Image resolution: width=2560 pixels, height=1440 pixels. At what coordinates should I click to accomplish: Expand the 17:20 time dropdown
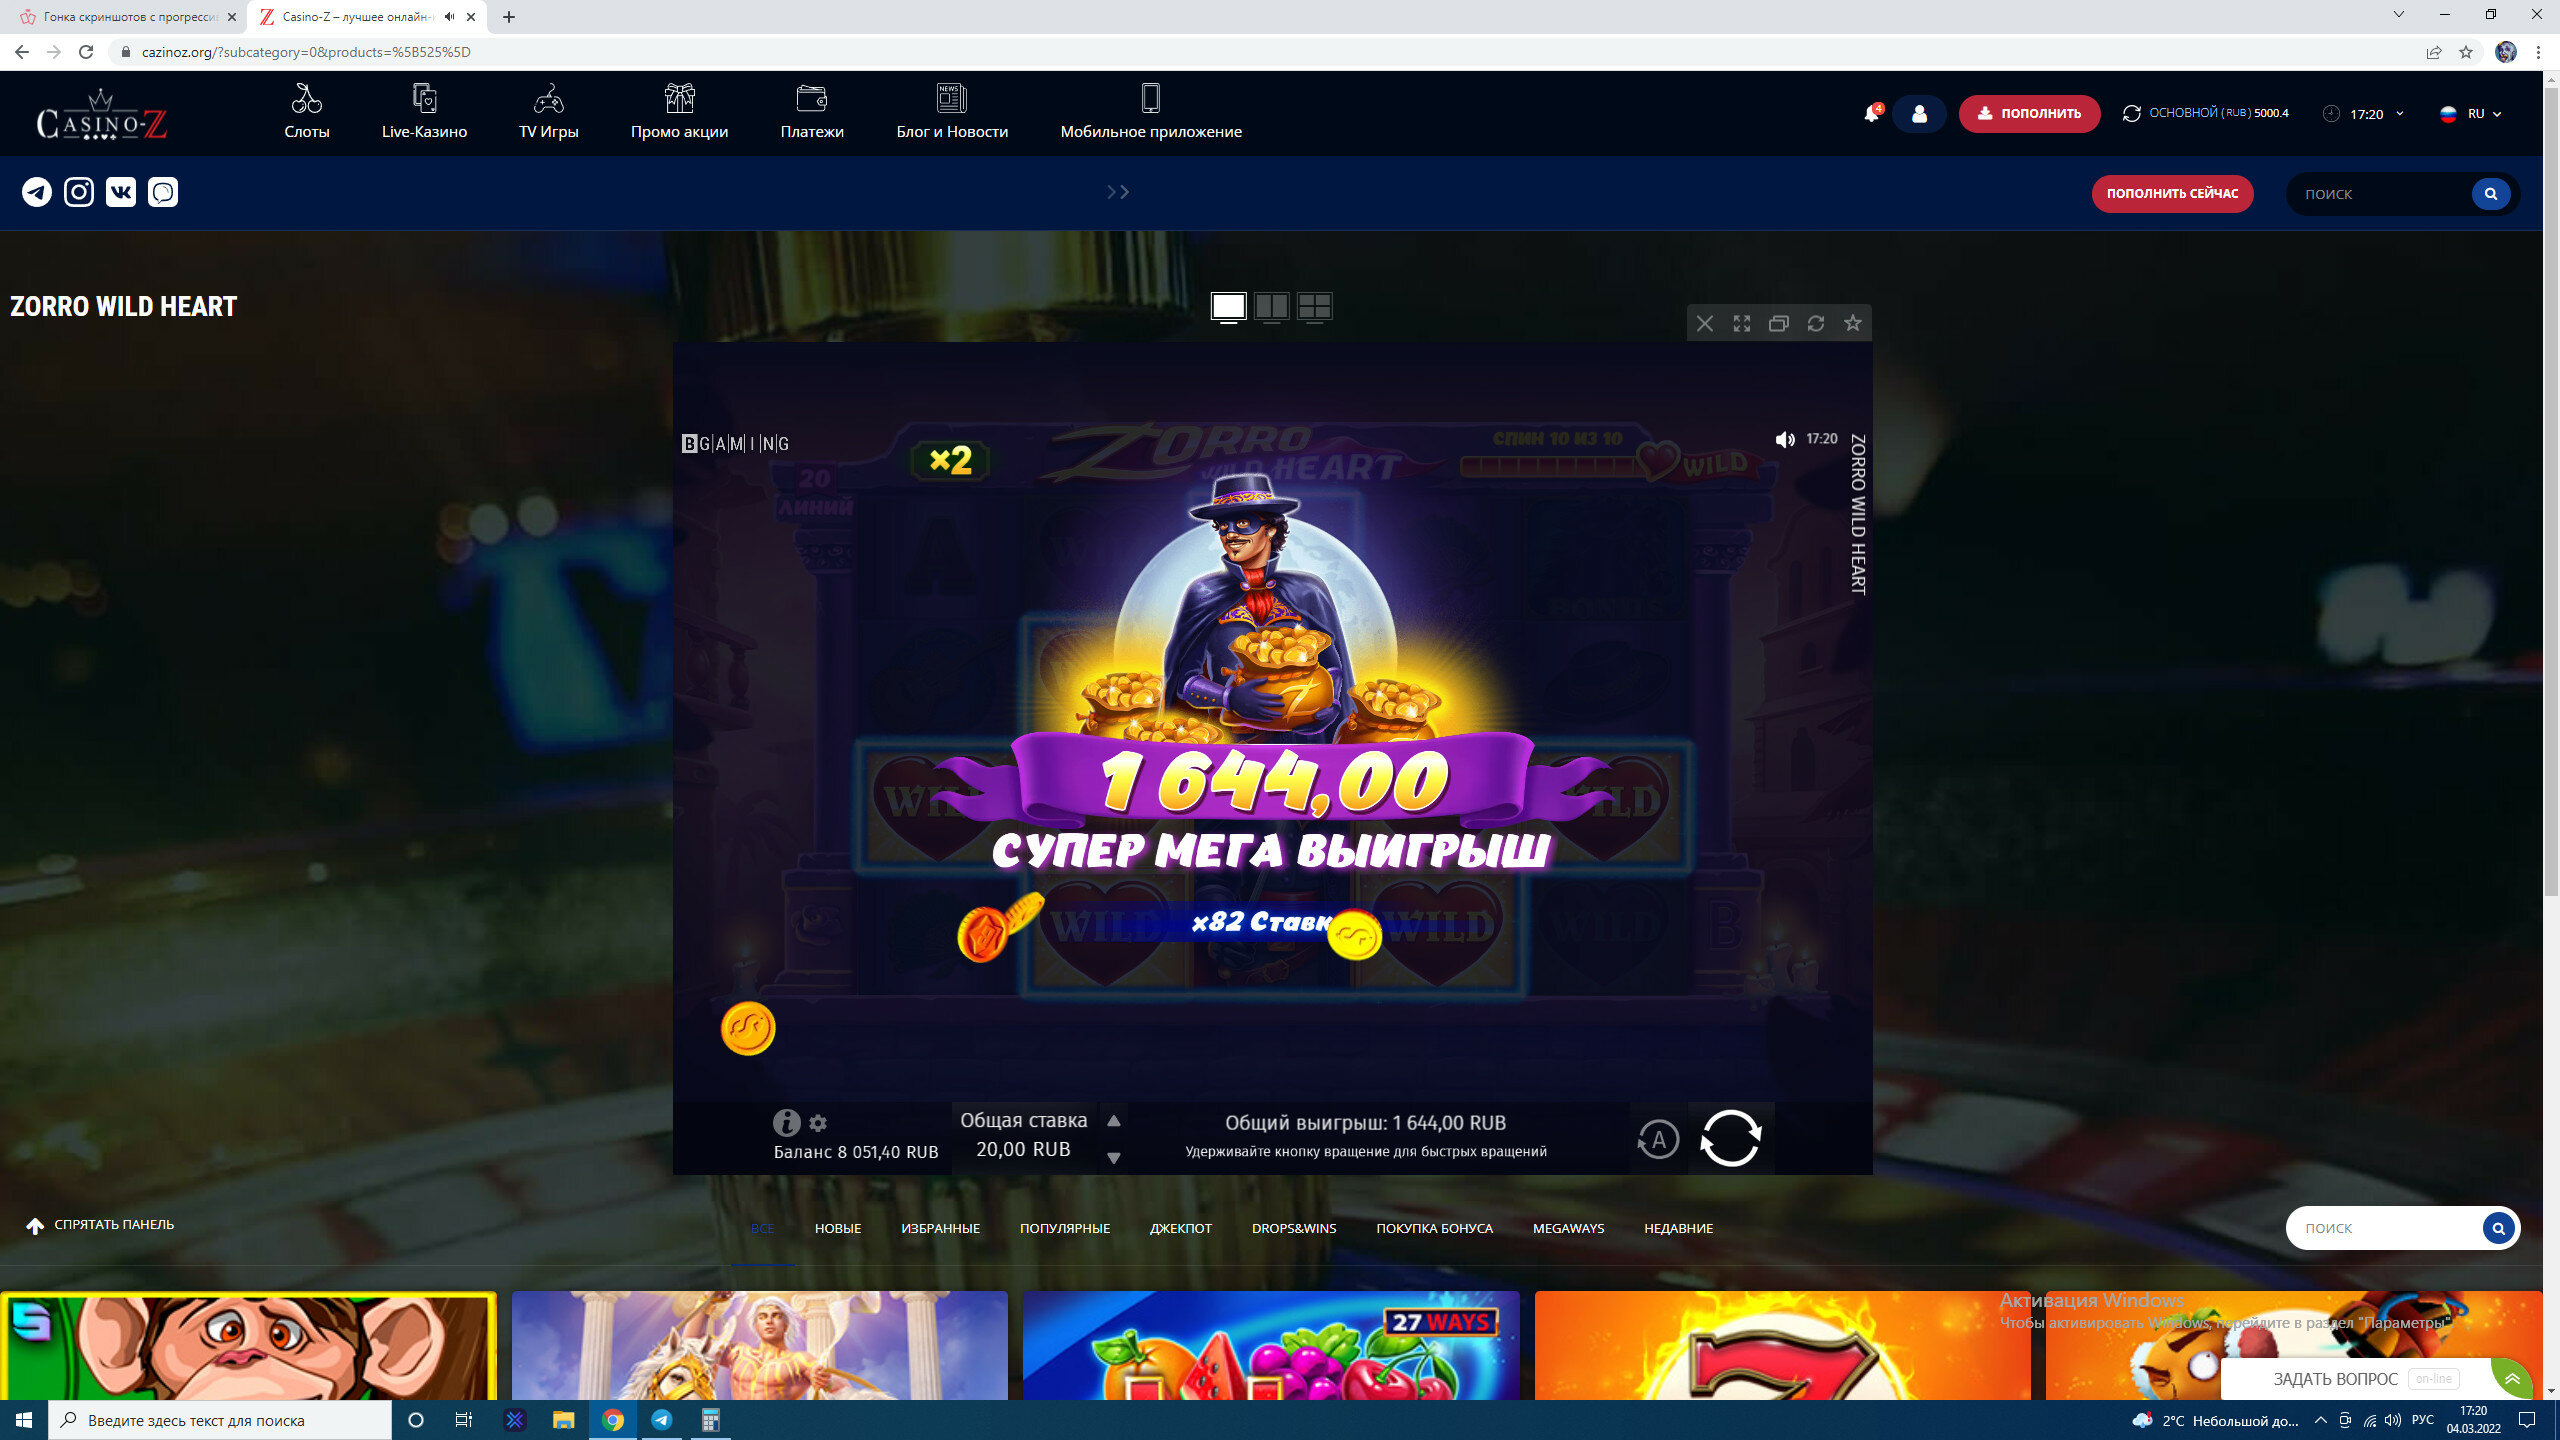pos(2365,114)
